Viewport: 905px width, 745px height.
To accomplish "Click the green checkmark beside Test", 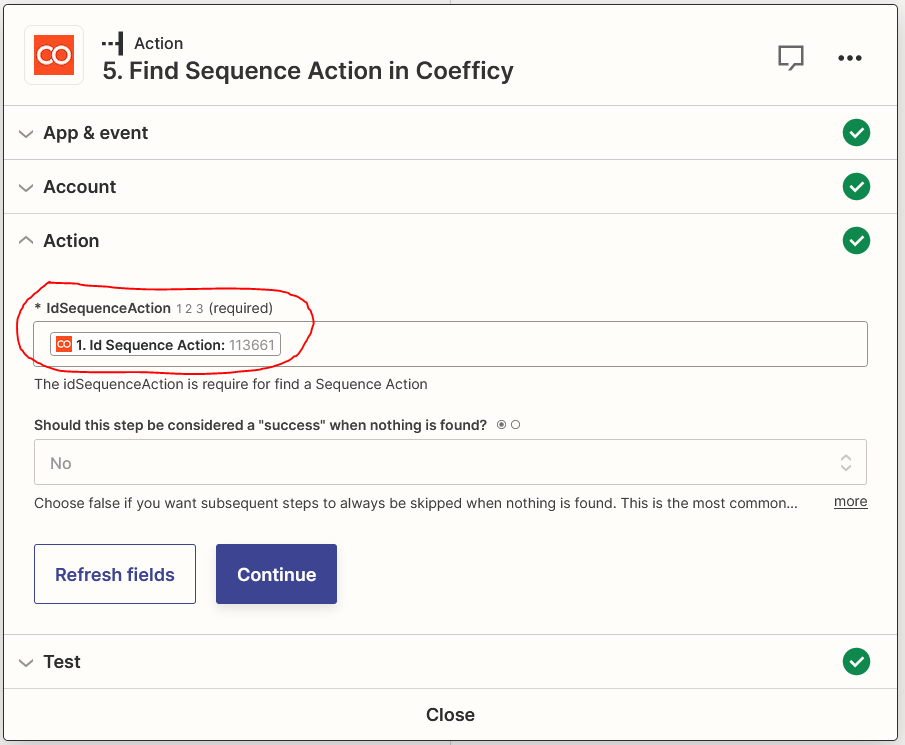I will (x=856, y=662).
